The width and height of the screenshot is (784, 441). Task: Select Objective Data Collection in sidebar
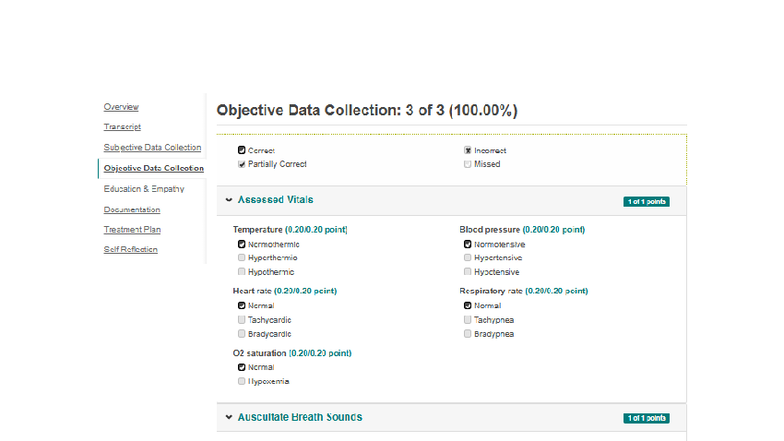point(154,168)
